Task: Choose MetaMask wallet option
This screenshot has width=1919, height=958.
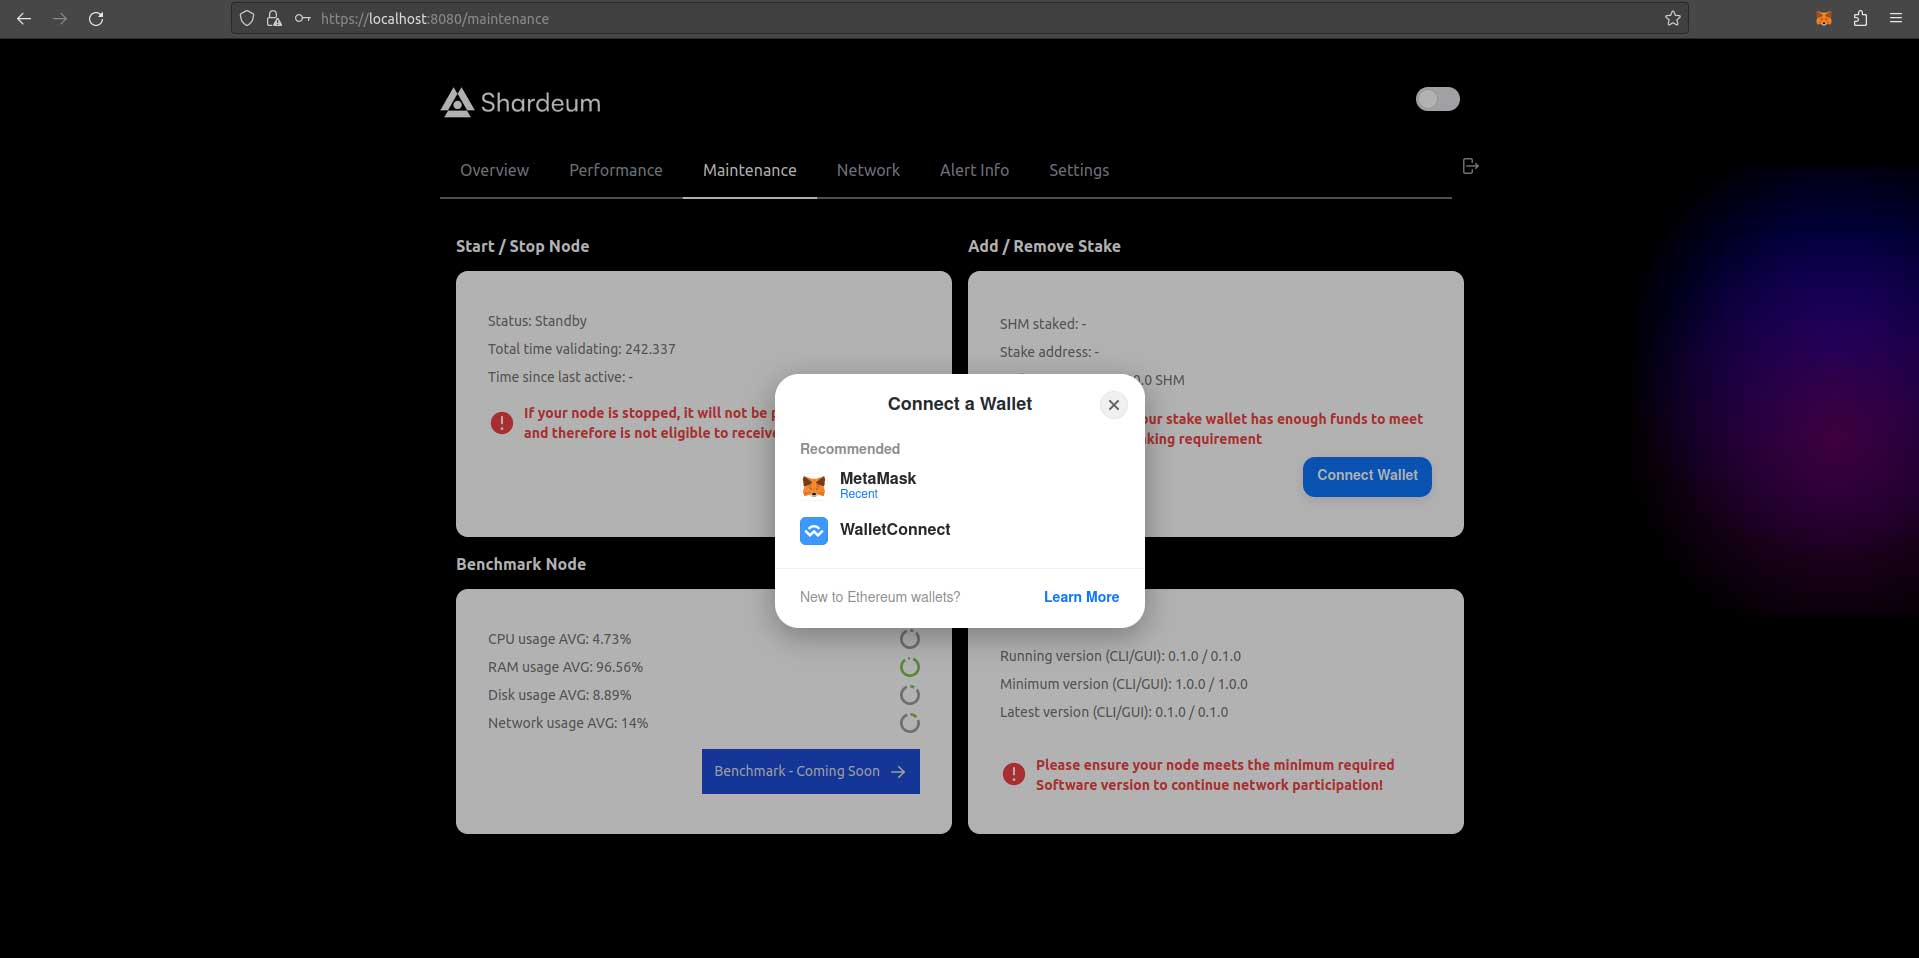Action: 960,485
